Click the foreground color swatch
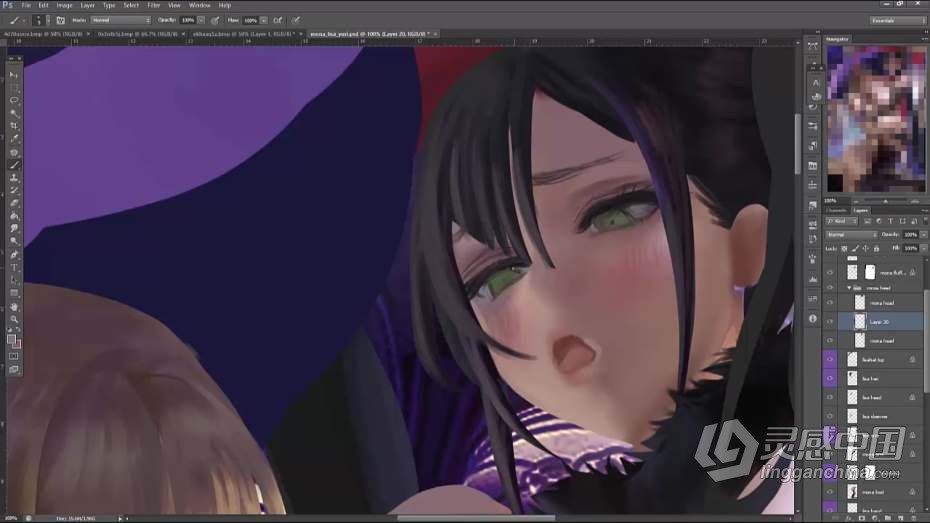The image size is (930, 523). pyautogui.click(x=12, y=340)
